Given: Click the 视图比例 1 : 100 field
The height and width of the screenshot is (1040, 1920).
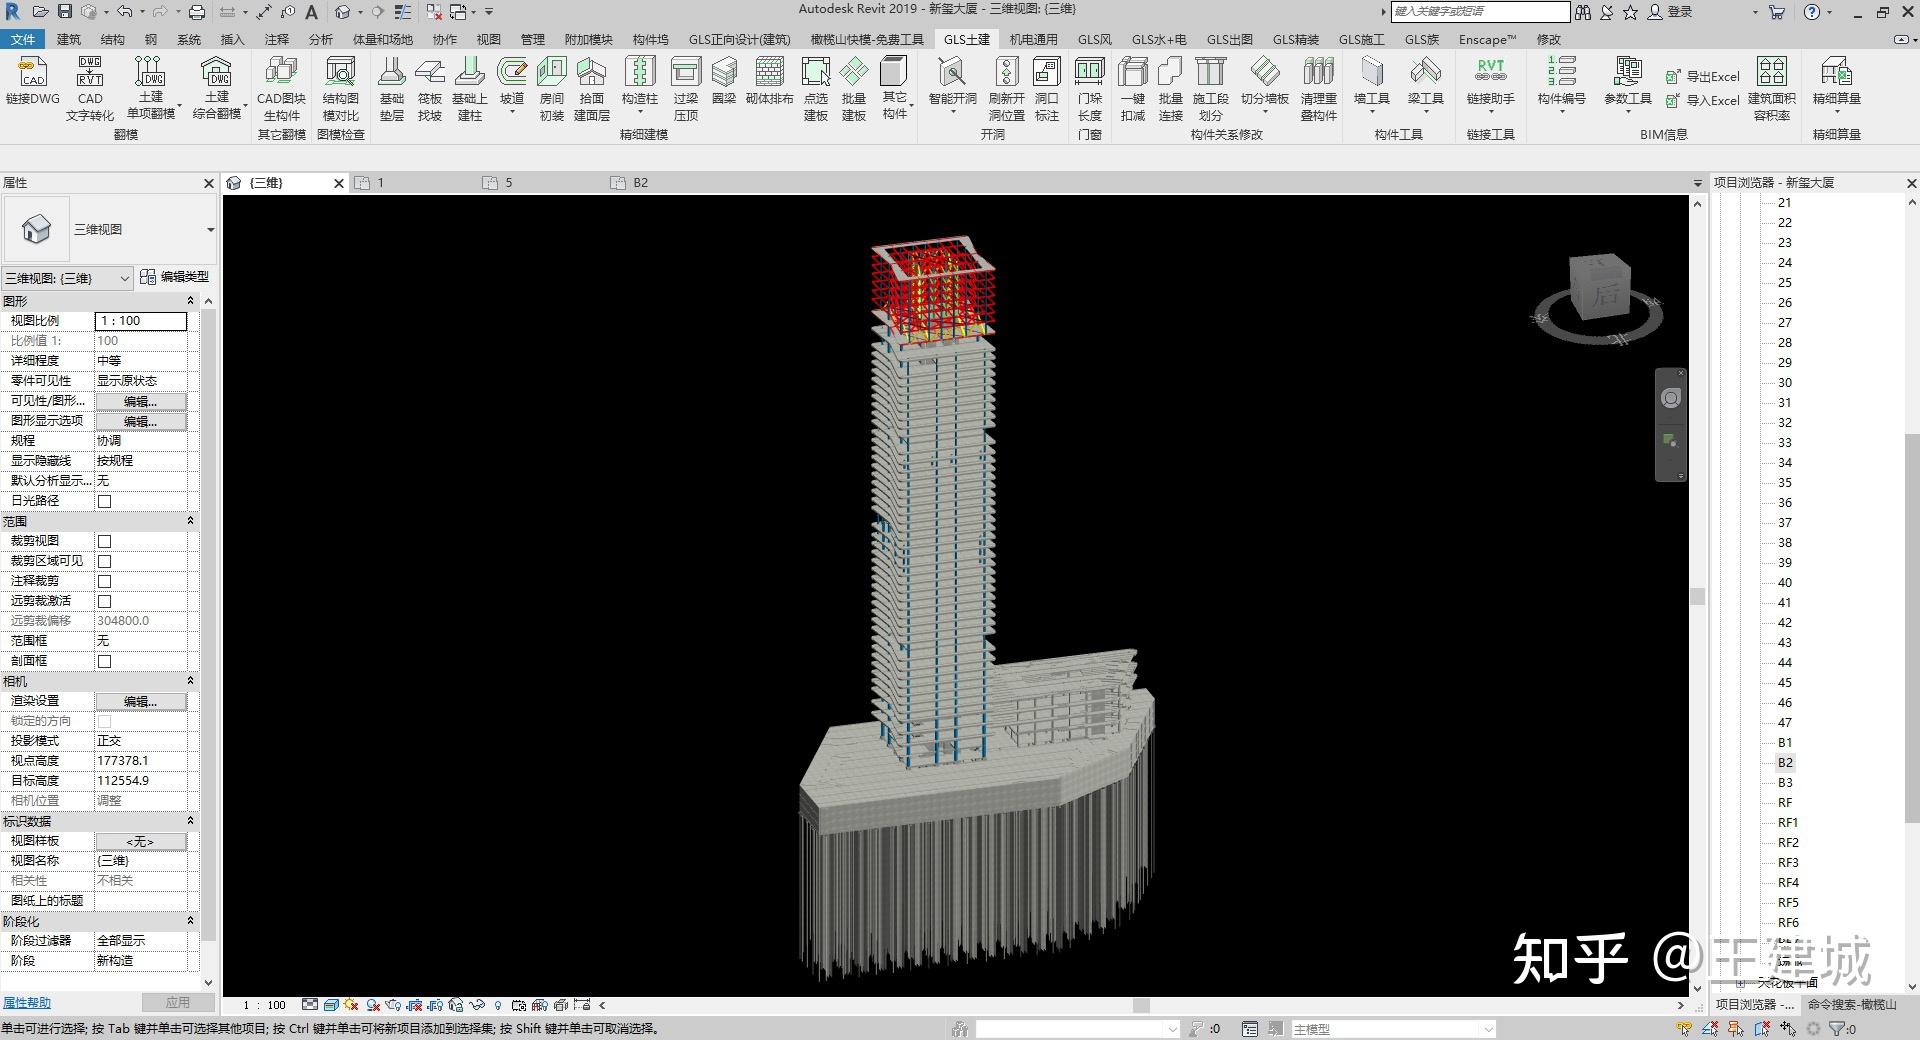Looking at the screenshot, I should click(x=141, y=321).
